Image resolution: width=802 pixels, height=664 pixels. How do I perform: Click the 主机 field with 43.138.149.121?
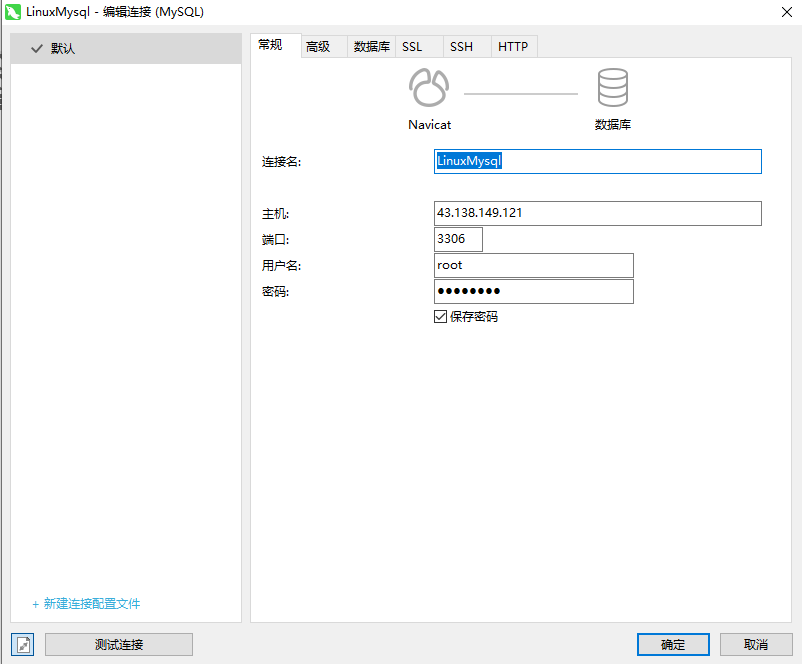click(597, 213)
